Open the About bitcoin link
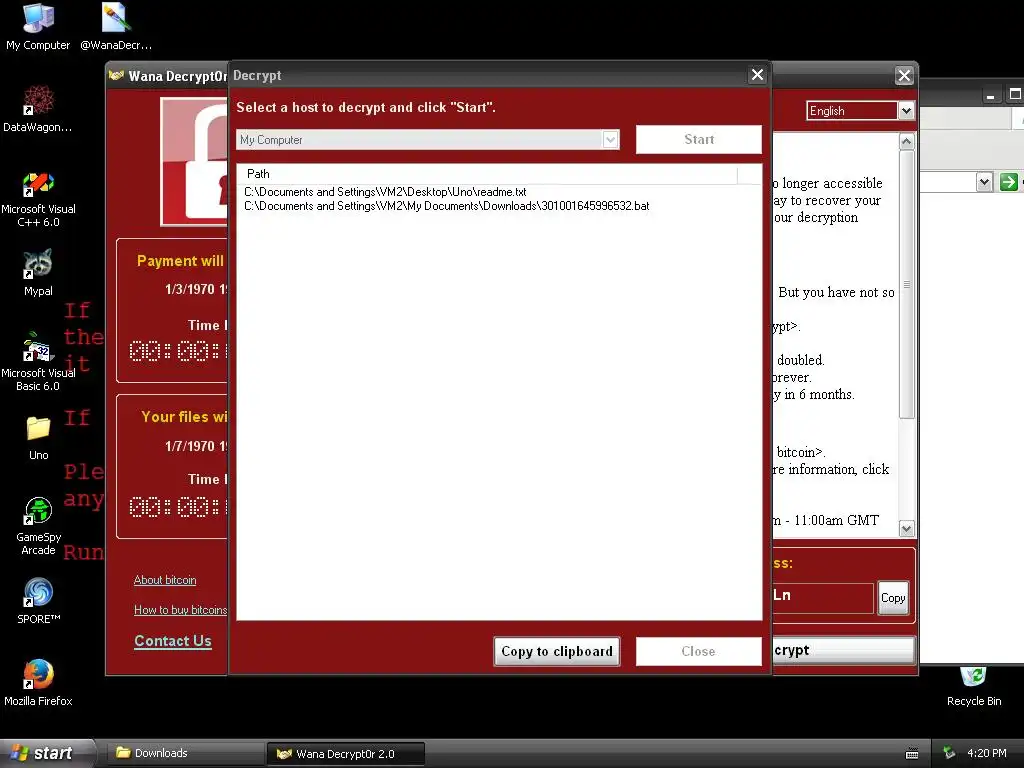The height and width of the screenshot is (768, 1024). (x=165, y=580)
